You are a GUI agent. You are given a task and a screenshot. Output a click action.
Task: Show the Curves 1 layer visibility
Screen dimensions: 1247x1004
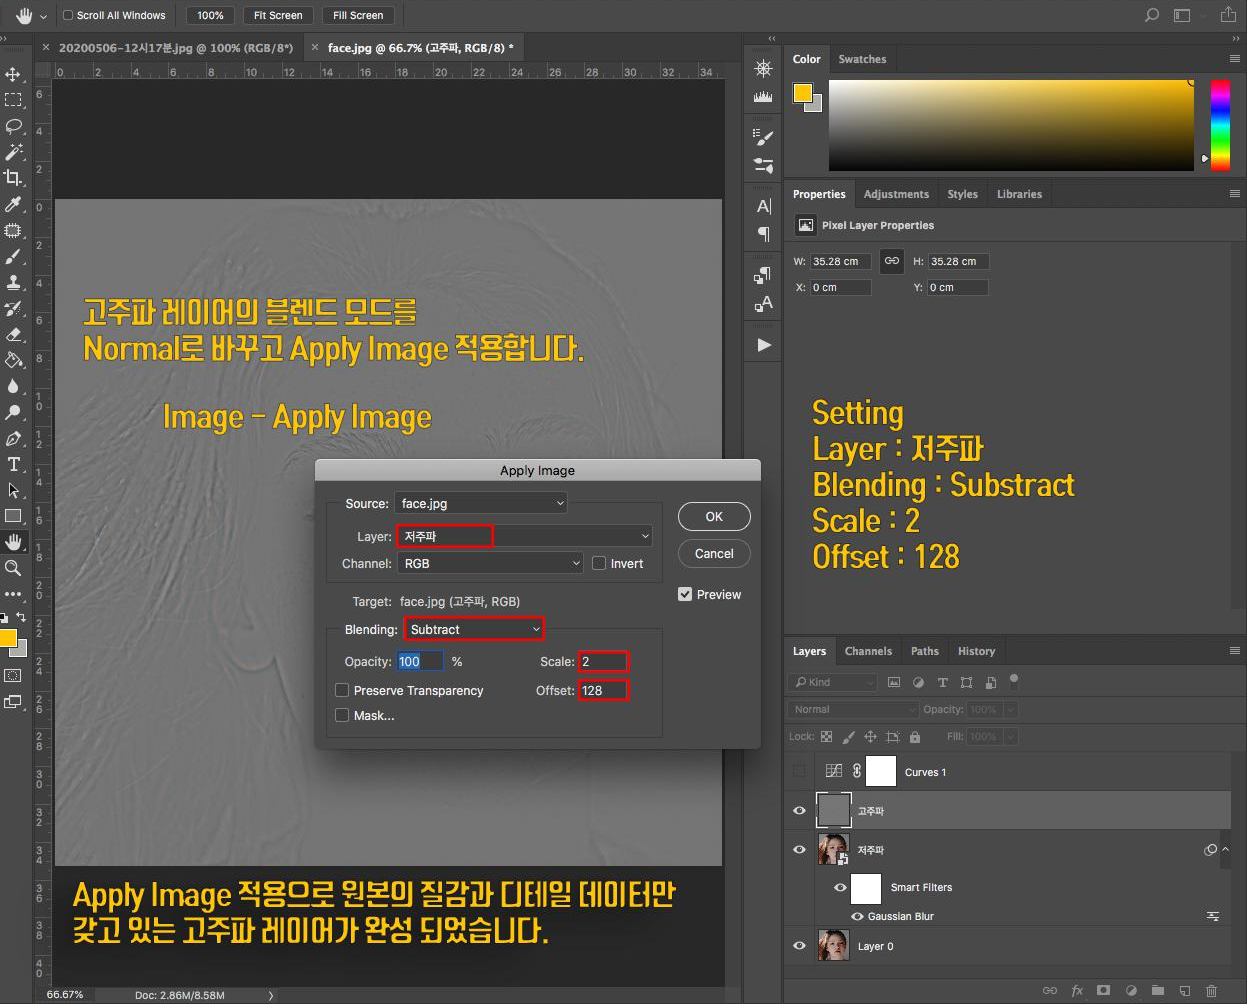799,771
